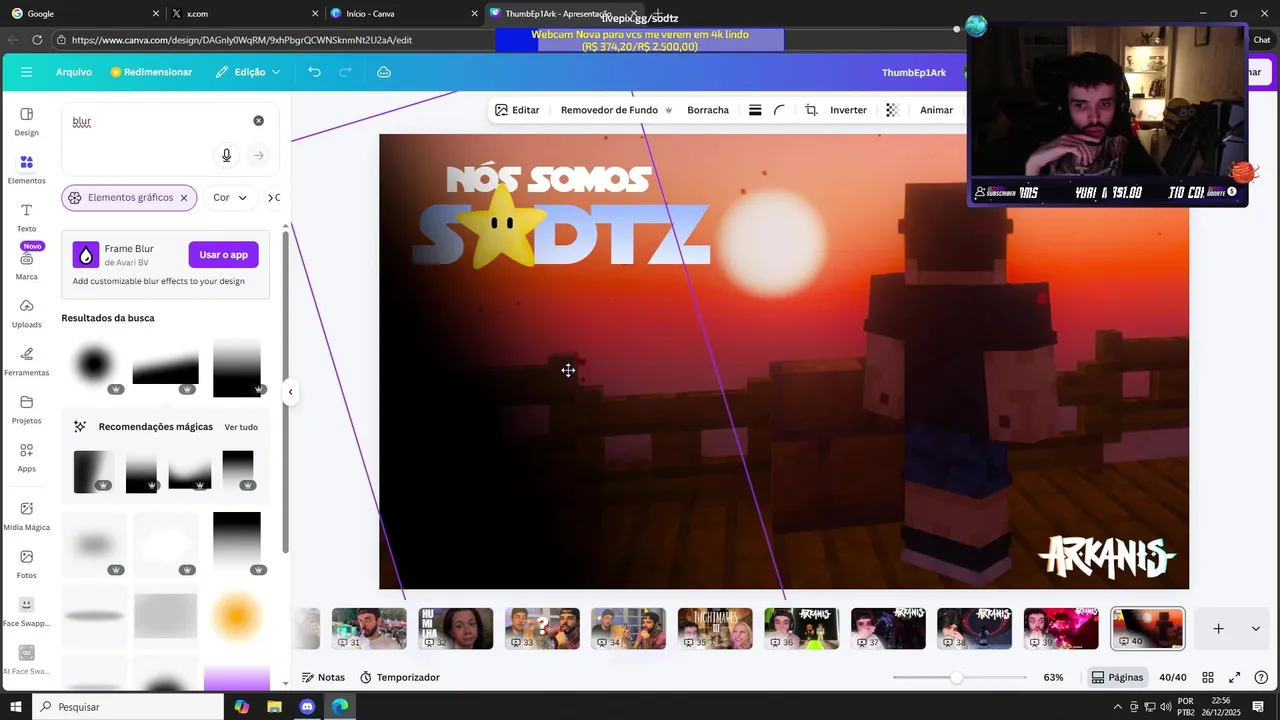This screenshot has width=1280, height=720.
Task: Open the Ferramentas tools panel
Action: (27, 361)
